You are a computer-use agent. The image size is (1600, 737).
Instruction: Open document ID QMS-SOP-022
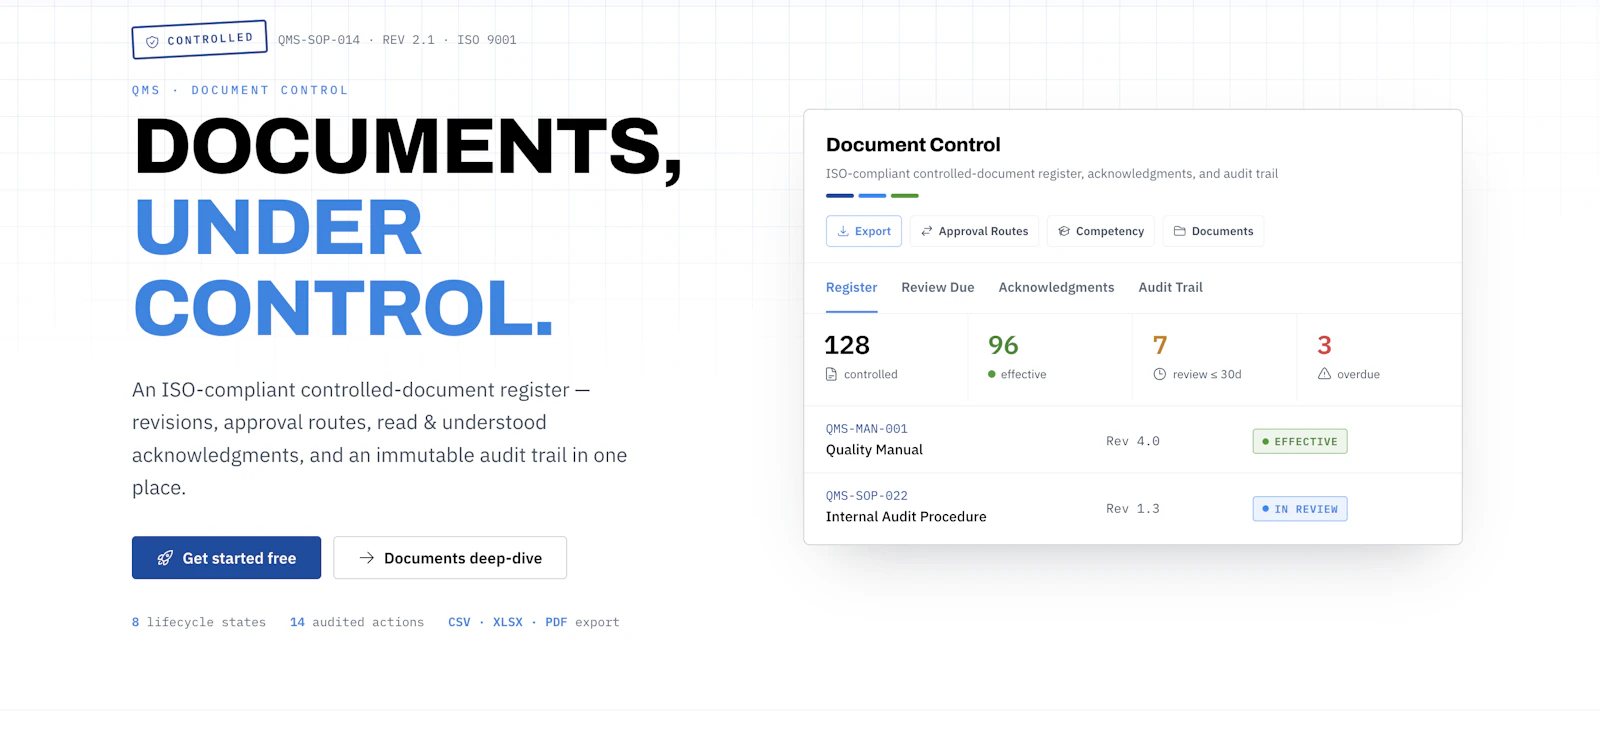866,496
